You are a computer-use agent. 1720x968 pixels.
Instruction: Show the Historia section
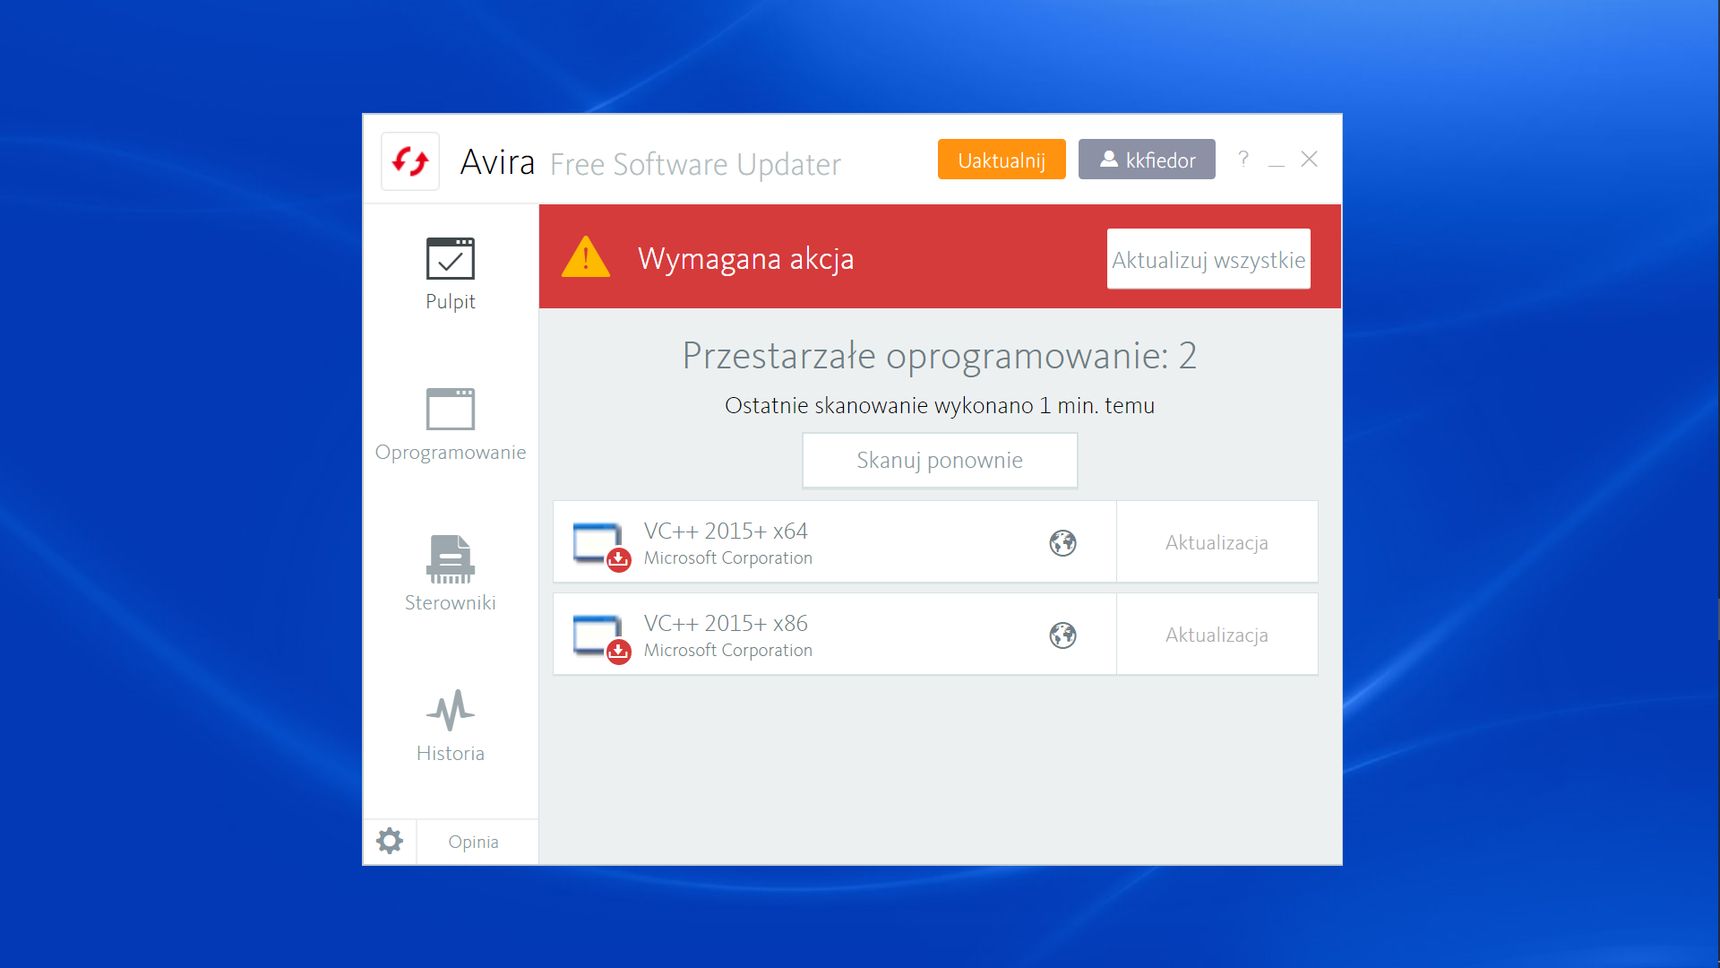click(450, 726)
